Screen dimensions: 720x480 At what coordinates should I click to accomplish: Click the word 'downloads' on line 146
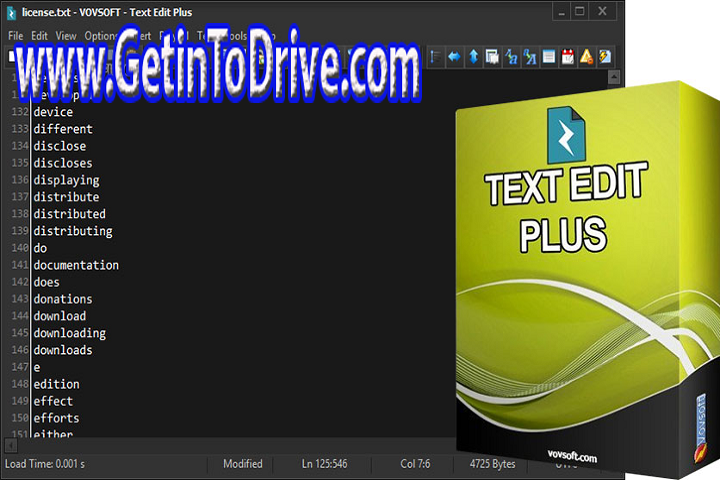point(63,350)
